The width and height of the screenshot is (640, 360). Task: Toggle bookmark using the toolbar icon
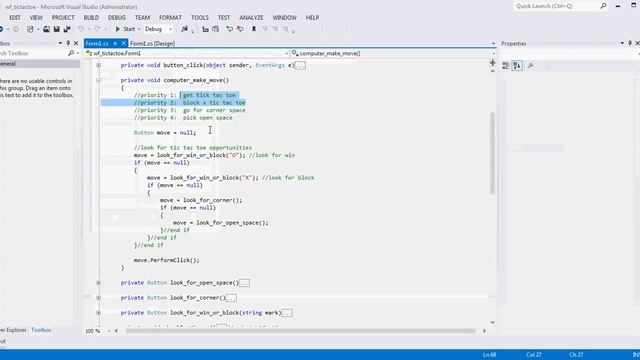254,29
